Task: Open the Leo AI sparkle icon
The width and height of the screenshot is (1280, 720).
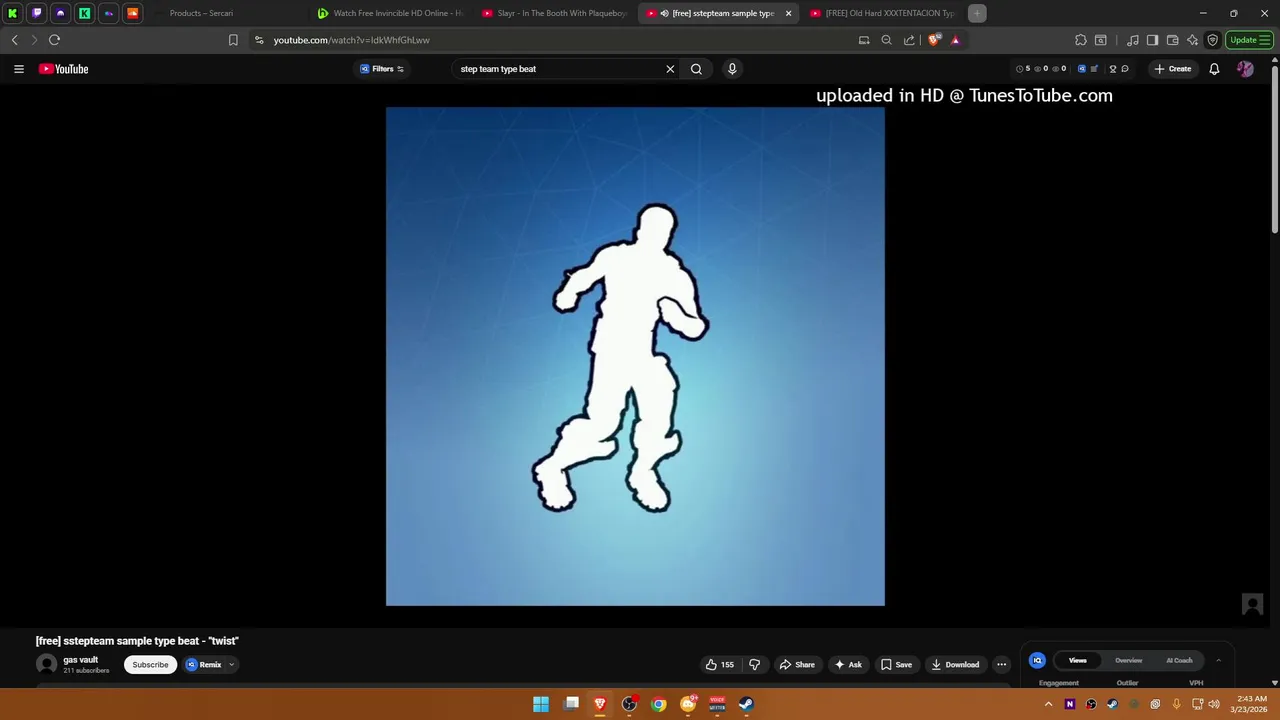Action: click(1192, 40)
